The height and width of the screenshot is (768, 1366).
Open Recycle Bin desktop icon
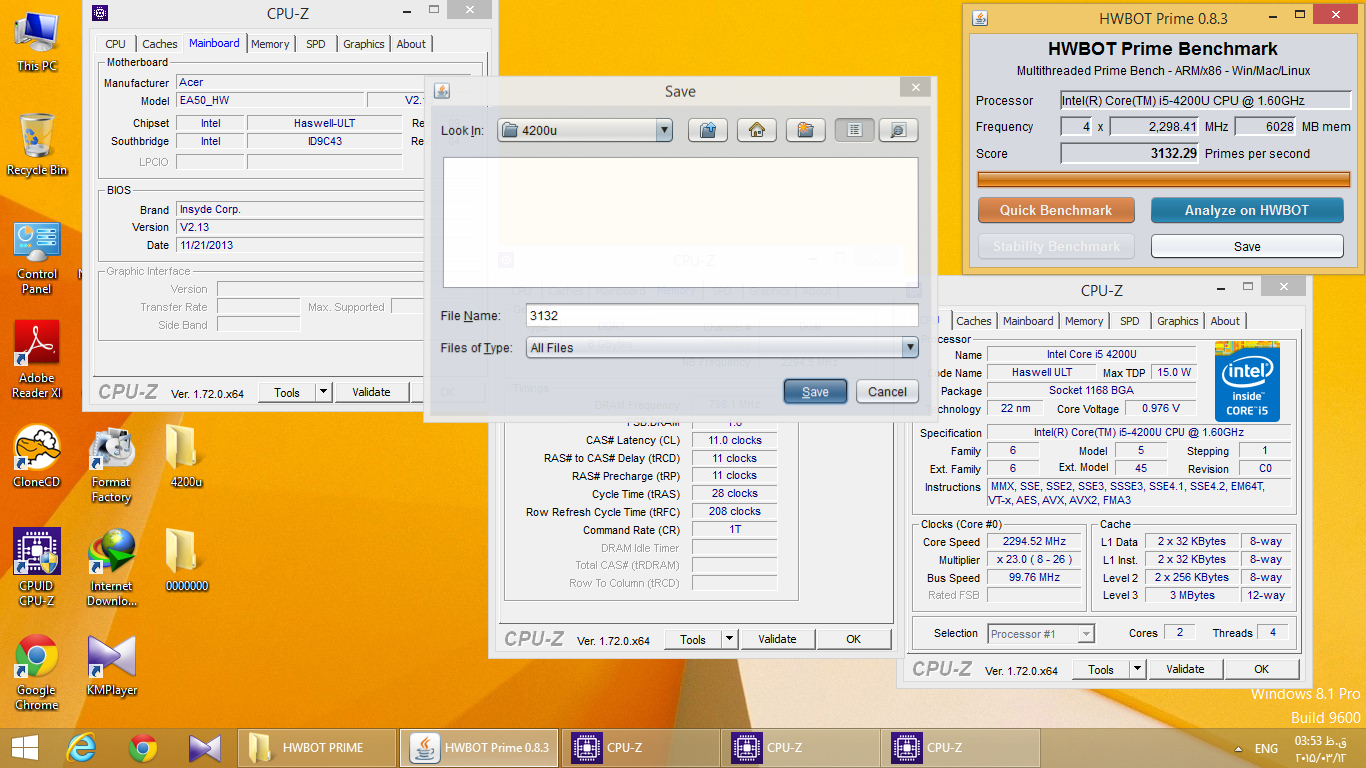(37, 144)
